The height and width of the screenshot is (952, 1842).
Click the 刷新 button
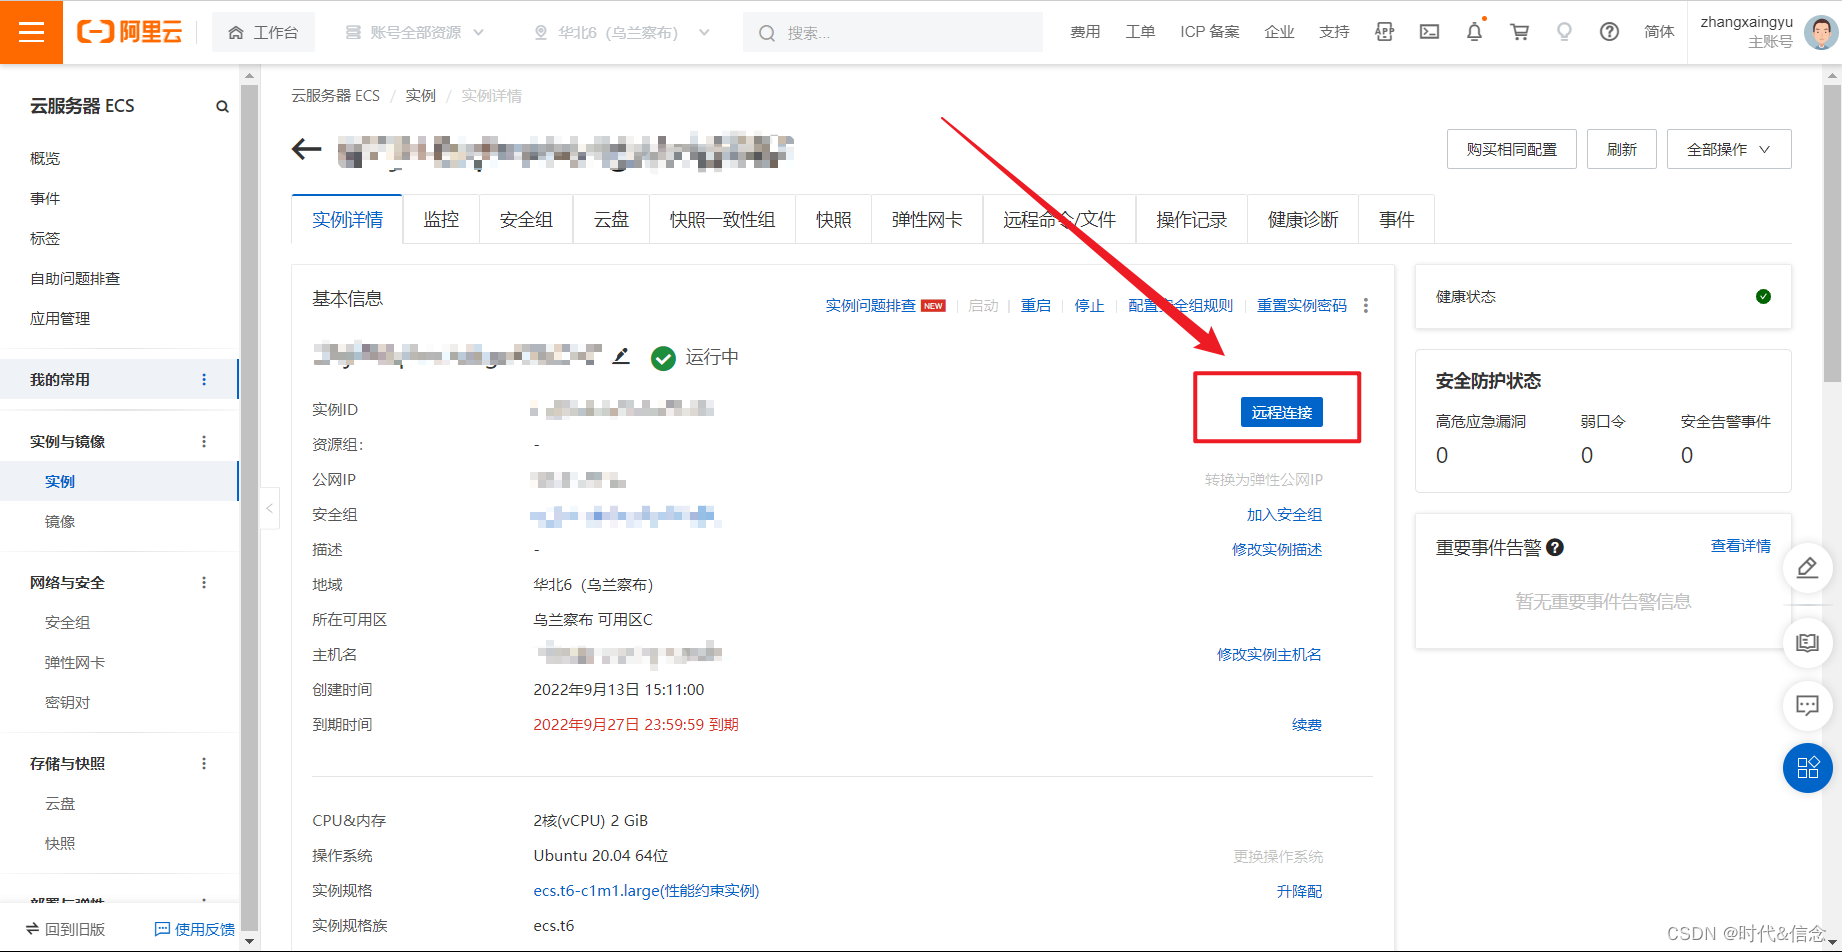pos(1621,149)
